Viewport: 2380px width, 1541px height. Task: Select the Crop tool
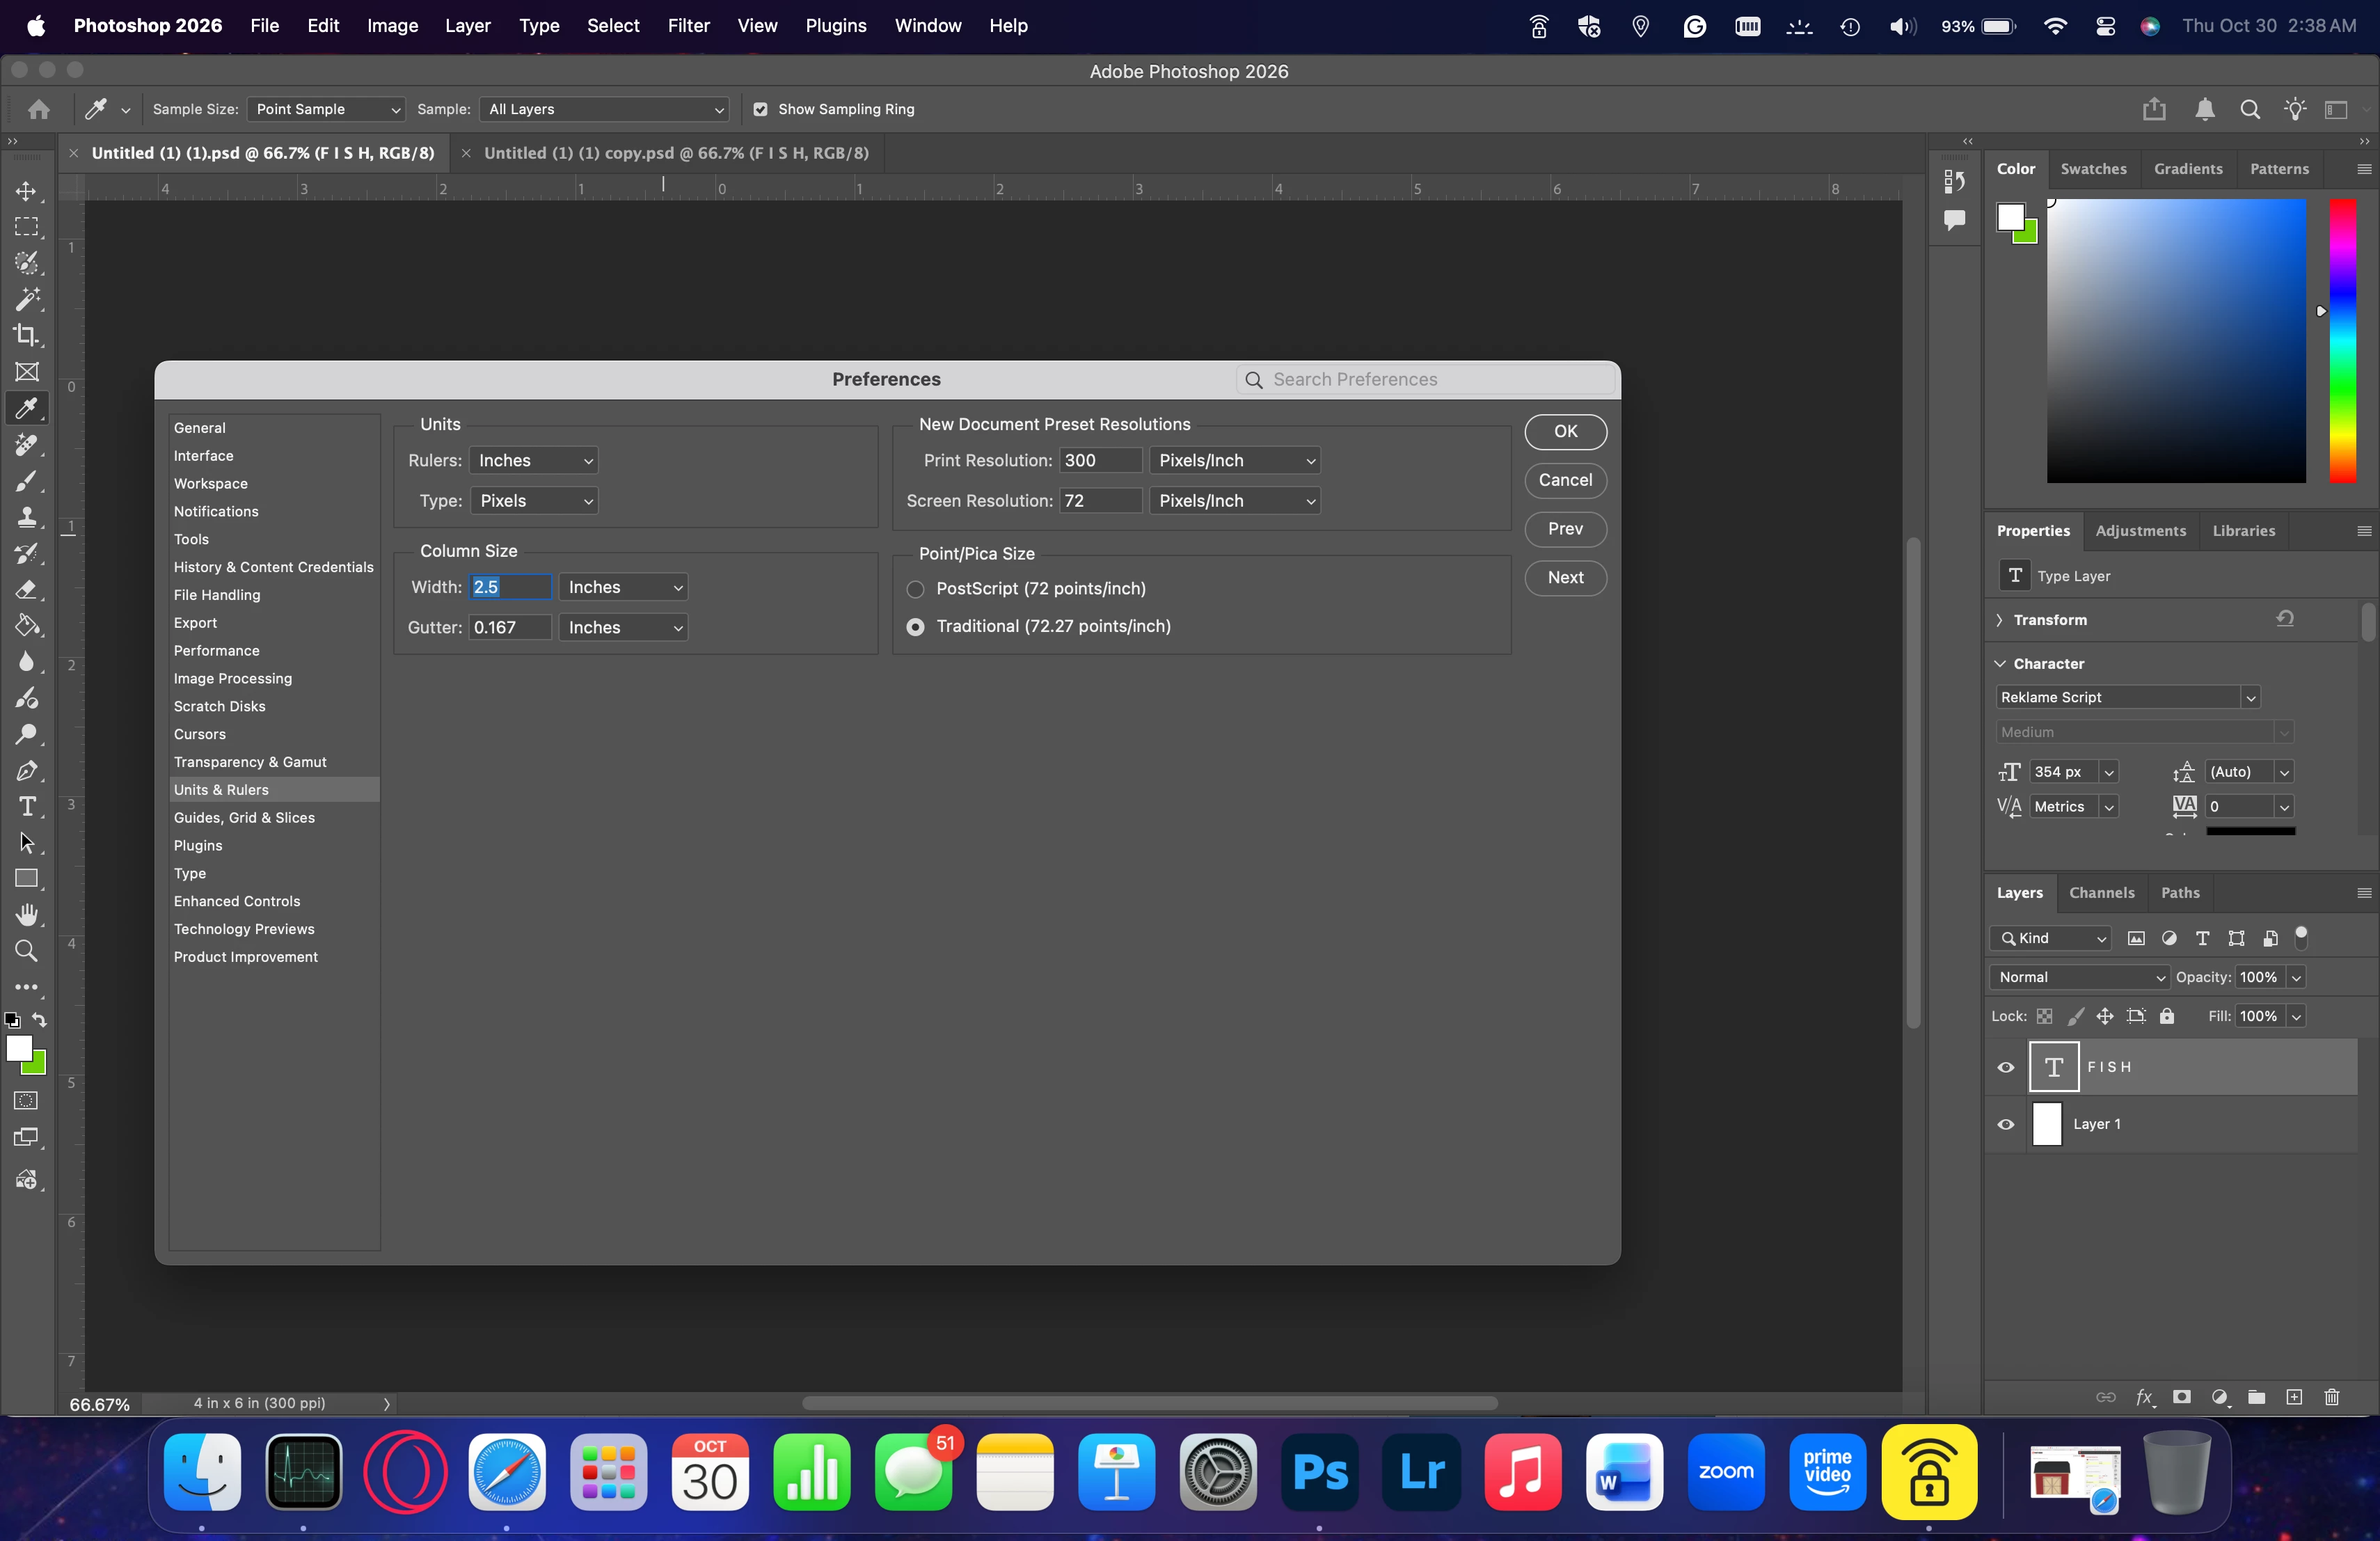point(27,335)
